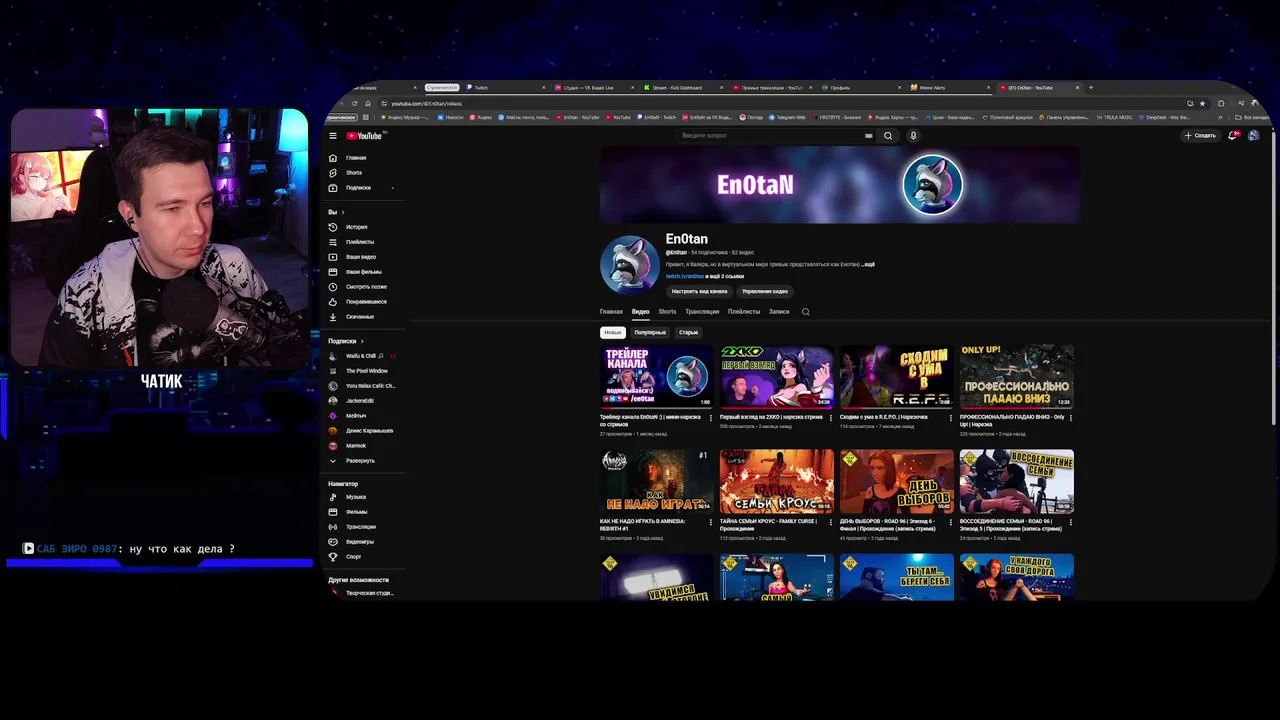Switch to the channel's Трансляции tab
This screenshot has height=720, width=1280.
pos(702,312)
